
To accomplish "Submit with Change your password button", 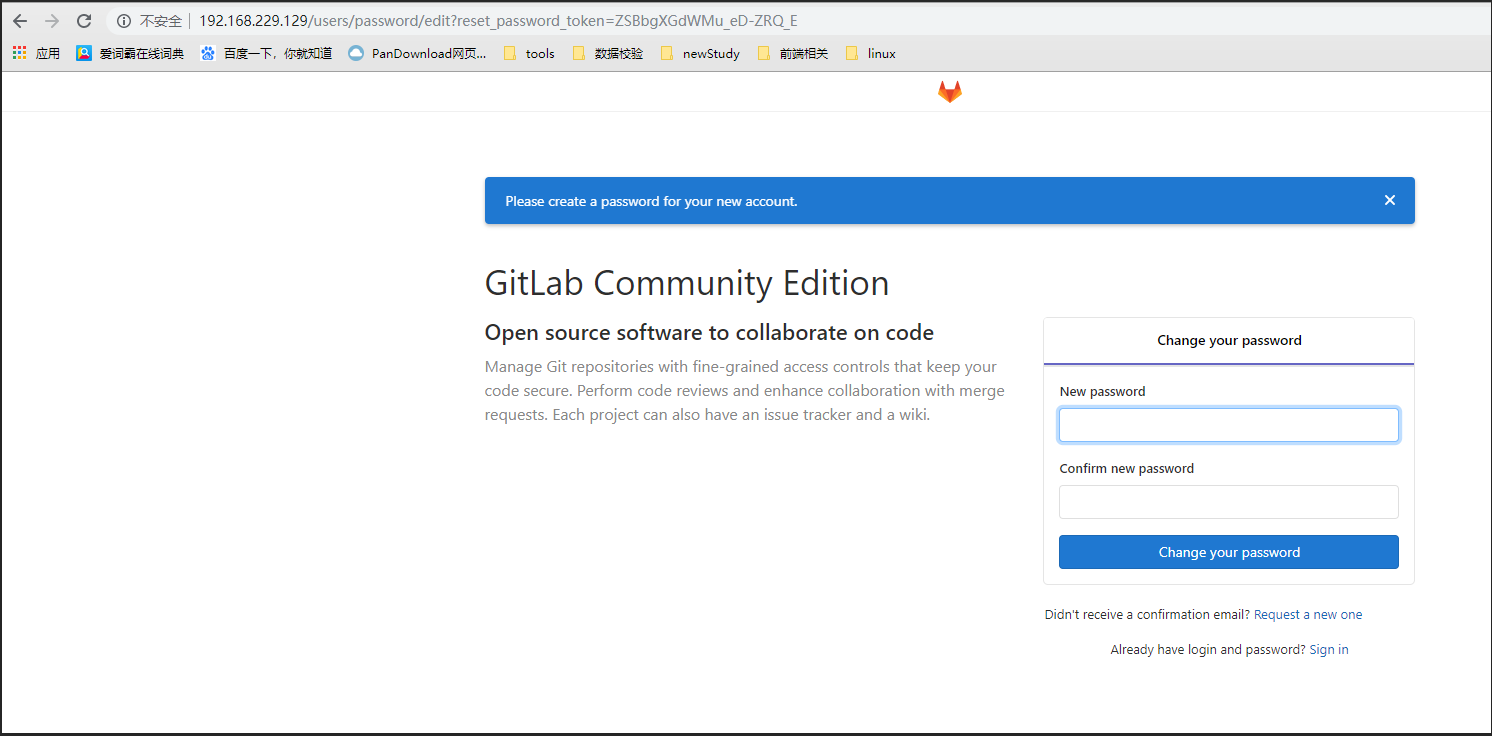I will [x=1229, y=552].
